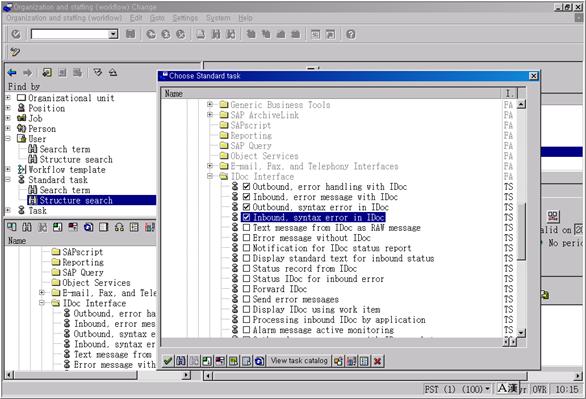
Task: Select Task node in Find by tree
Action: point(38,210)
